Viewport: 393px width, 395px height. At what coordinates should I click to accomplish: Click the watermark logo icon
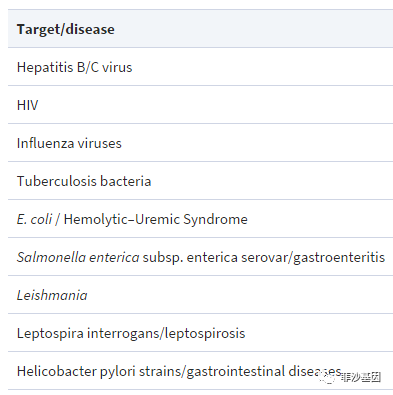pyautogui.click(x=328, y=378)
